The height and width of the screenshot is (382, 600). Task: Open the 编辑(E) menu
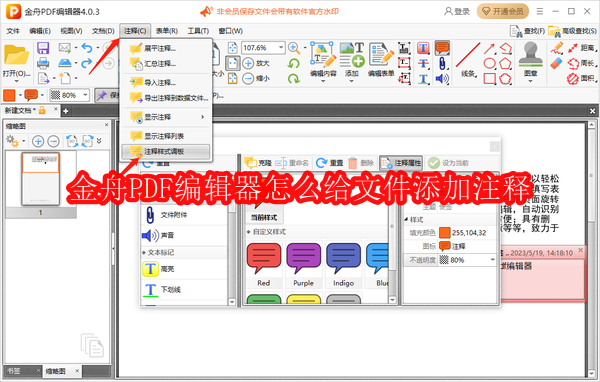(40, 31)
